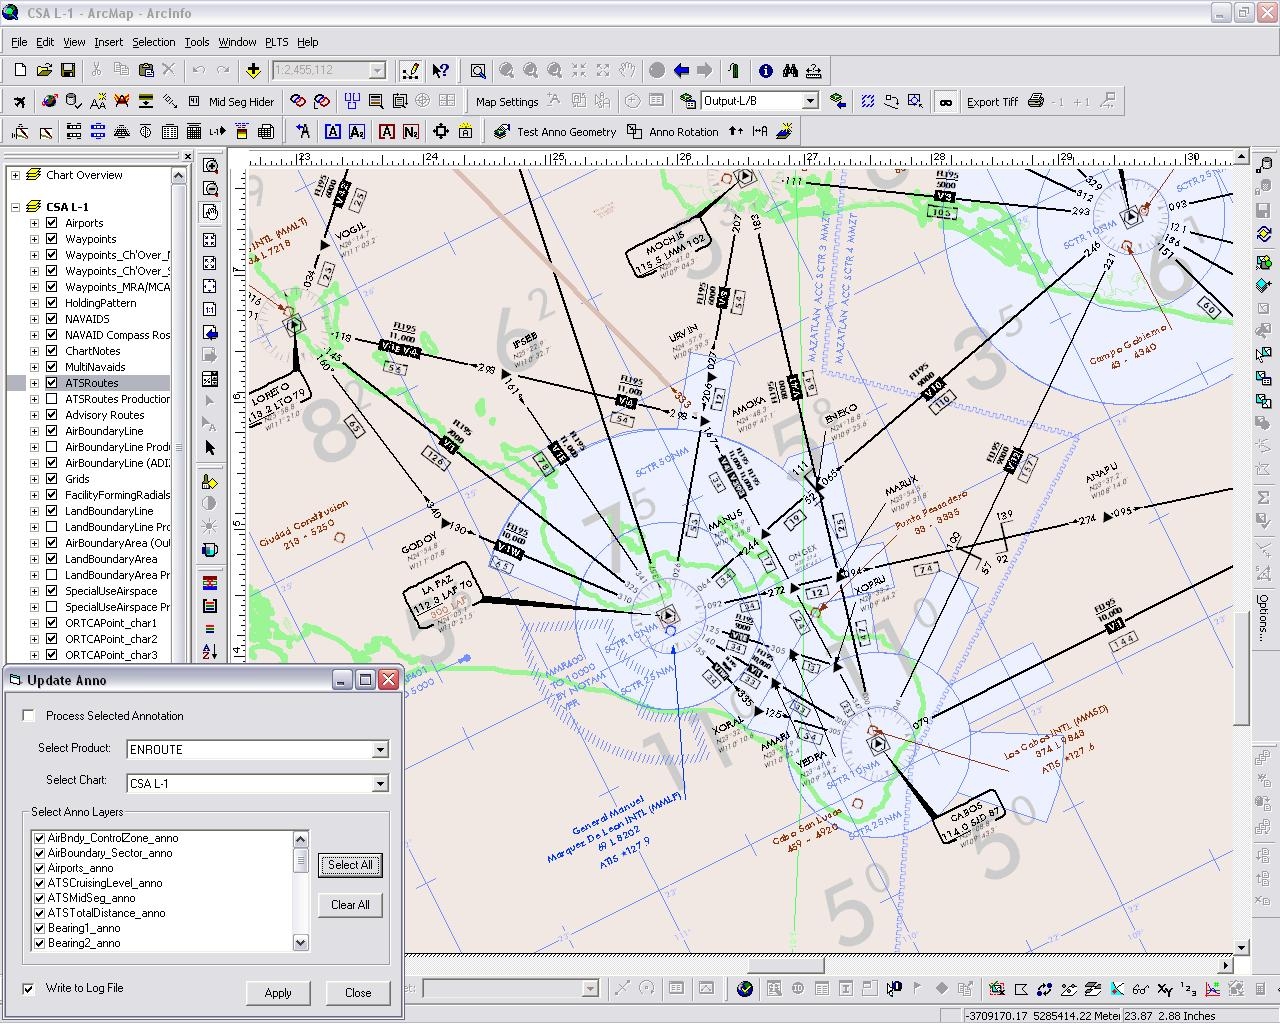Screen dimensions: 1280x1024
Task: Click the map's vertical scrollbar thumb
Action: click(x=1241, y=668)
